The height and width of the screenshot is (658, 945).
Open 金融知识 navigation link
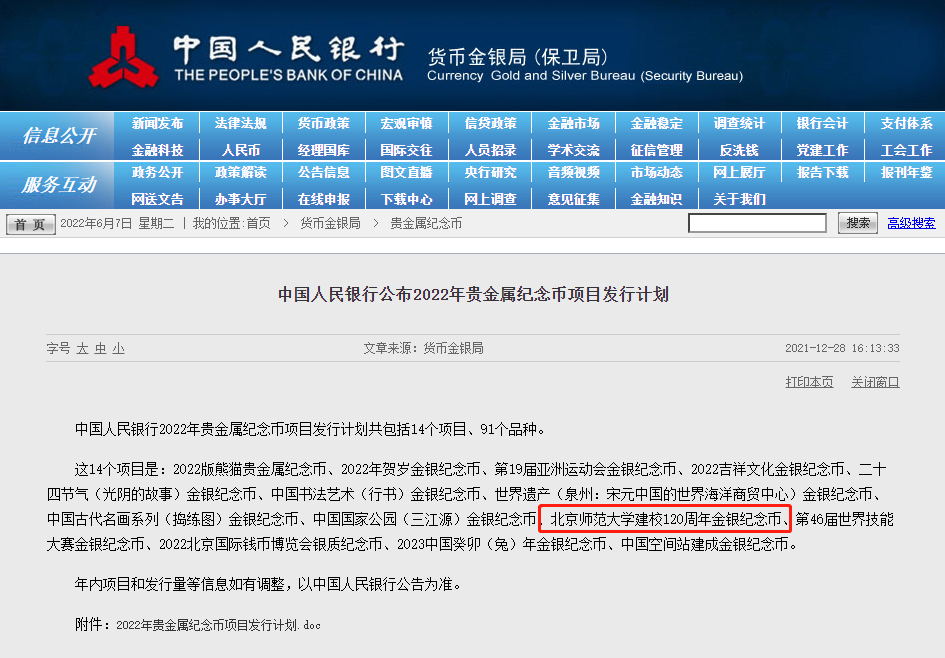coord(657,199)
